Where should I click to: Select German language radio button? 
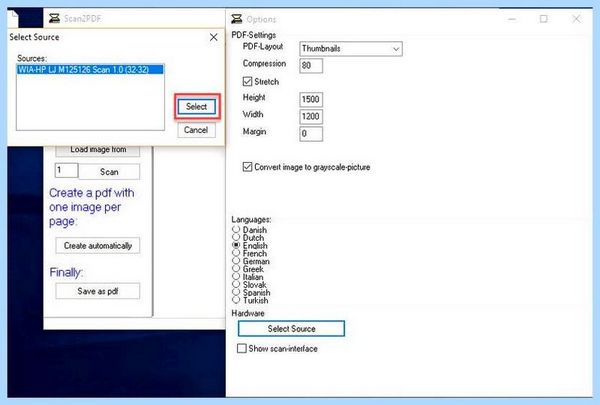pyautogui.click(x=236, y=261)
